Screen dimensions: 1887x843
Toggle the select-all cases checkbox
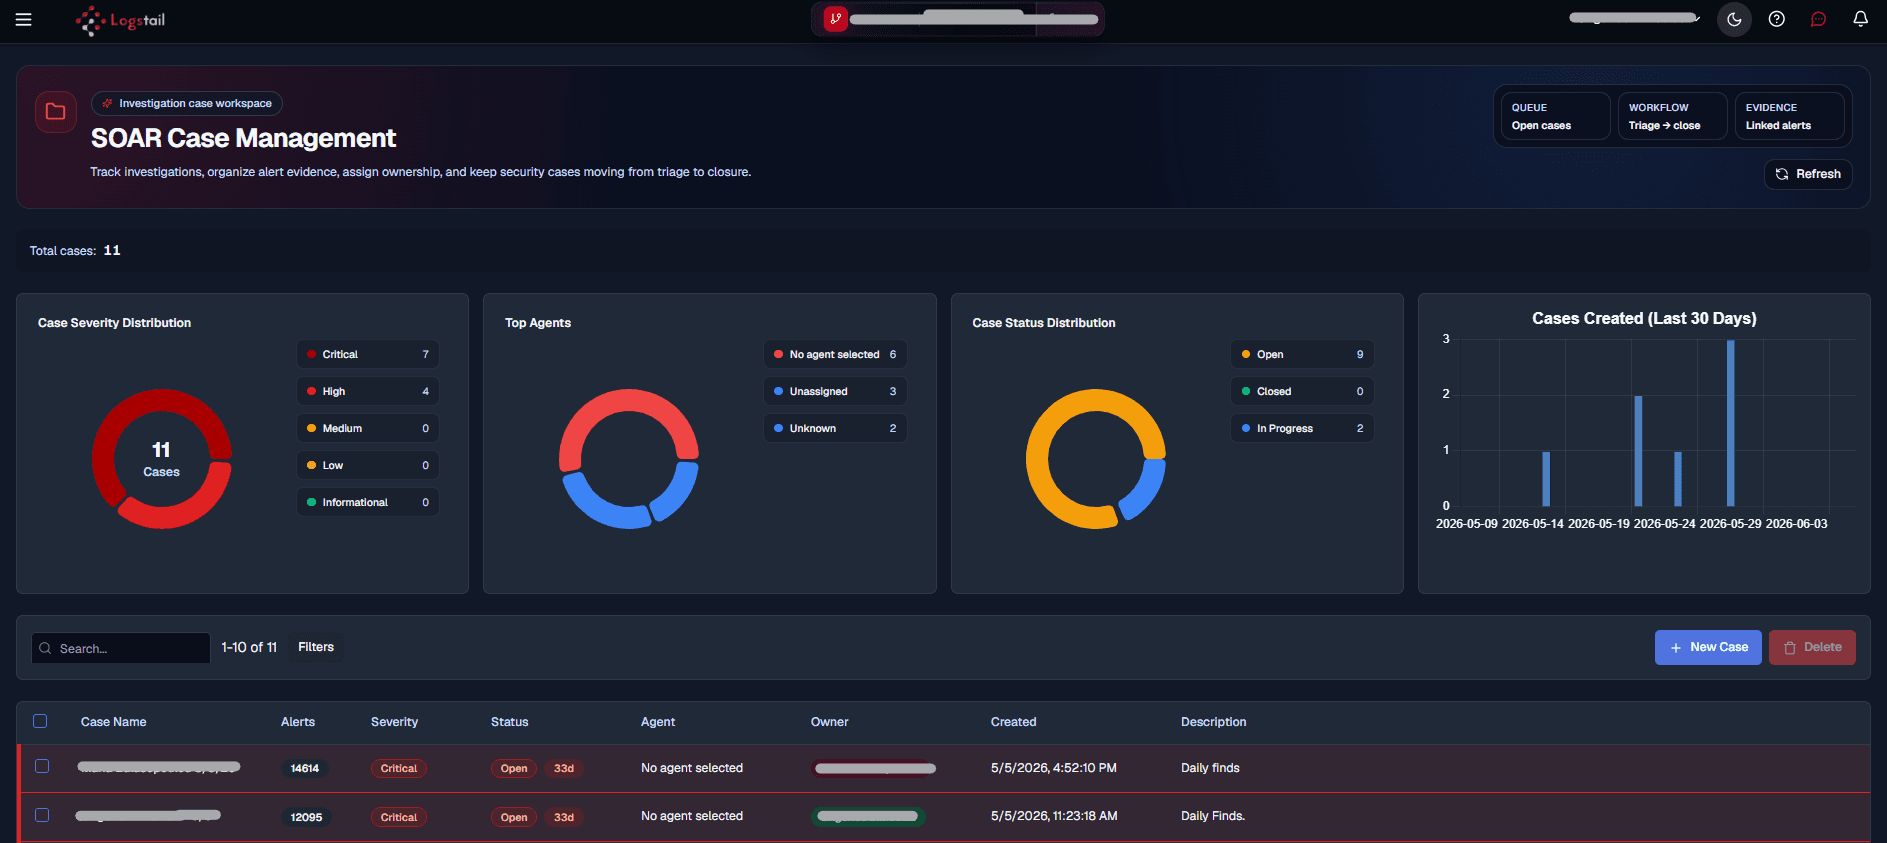point(40,721)
